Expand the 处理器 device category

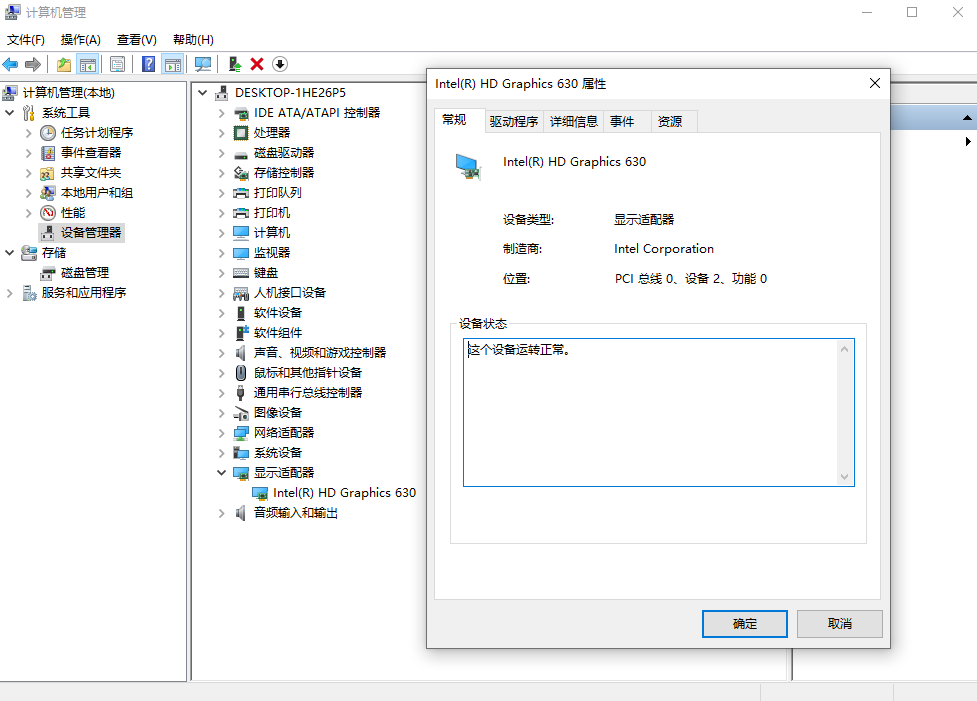click(x=221, y=132)
